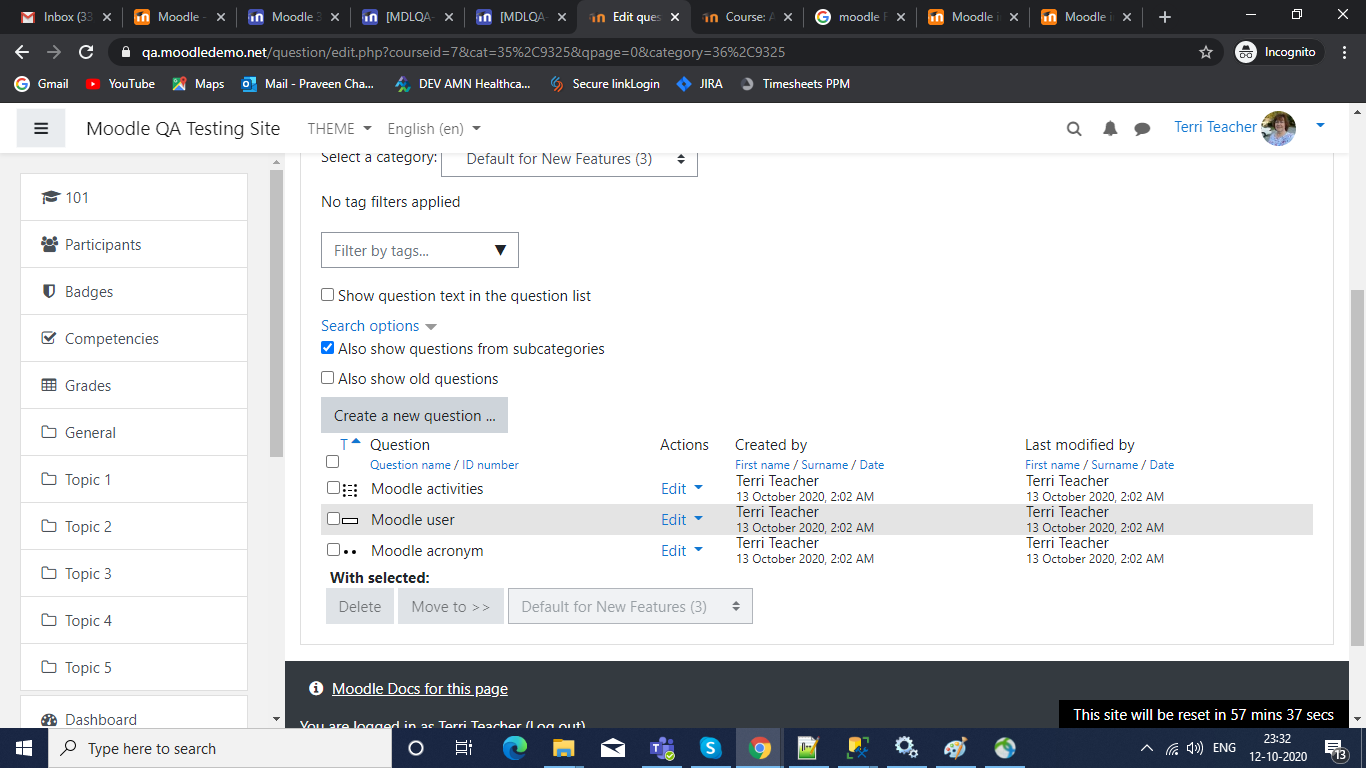Open File Explorer from the taskbar
This screenshot has height=768, width=1366.
pyautogui.click(x=564, y=748)
